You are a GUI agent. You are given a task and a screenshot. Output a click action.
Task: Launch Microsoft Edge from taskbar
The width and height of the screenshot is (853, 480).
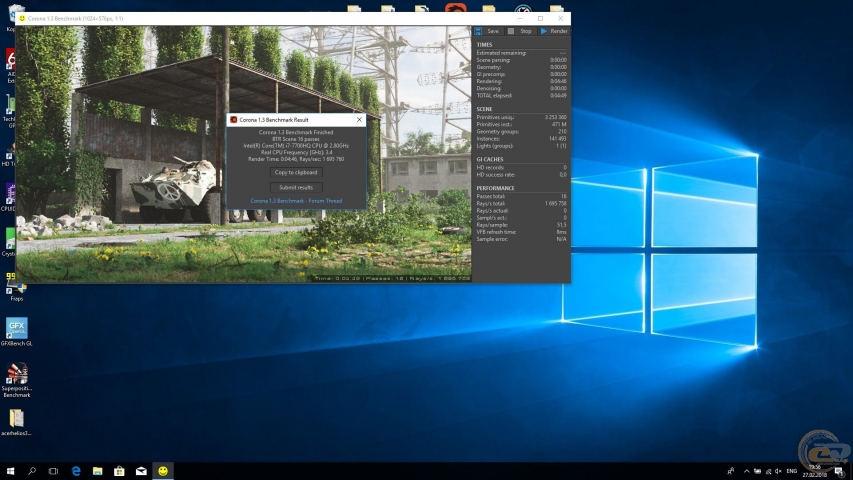pyautogui.click(x=76, y=471)
